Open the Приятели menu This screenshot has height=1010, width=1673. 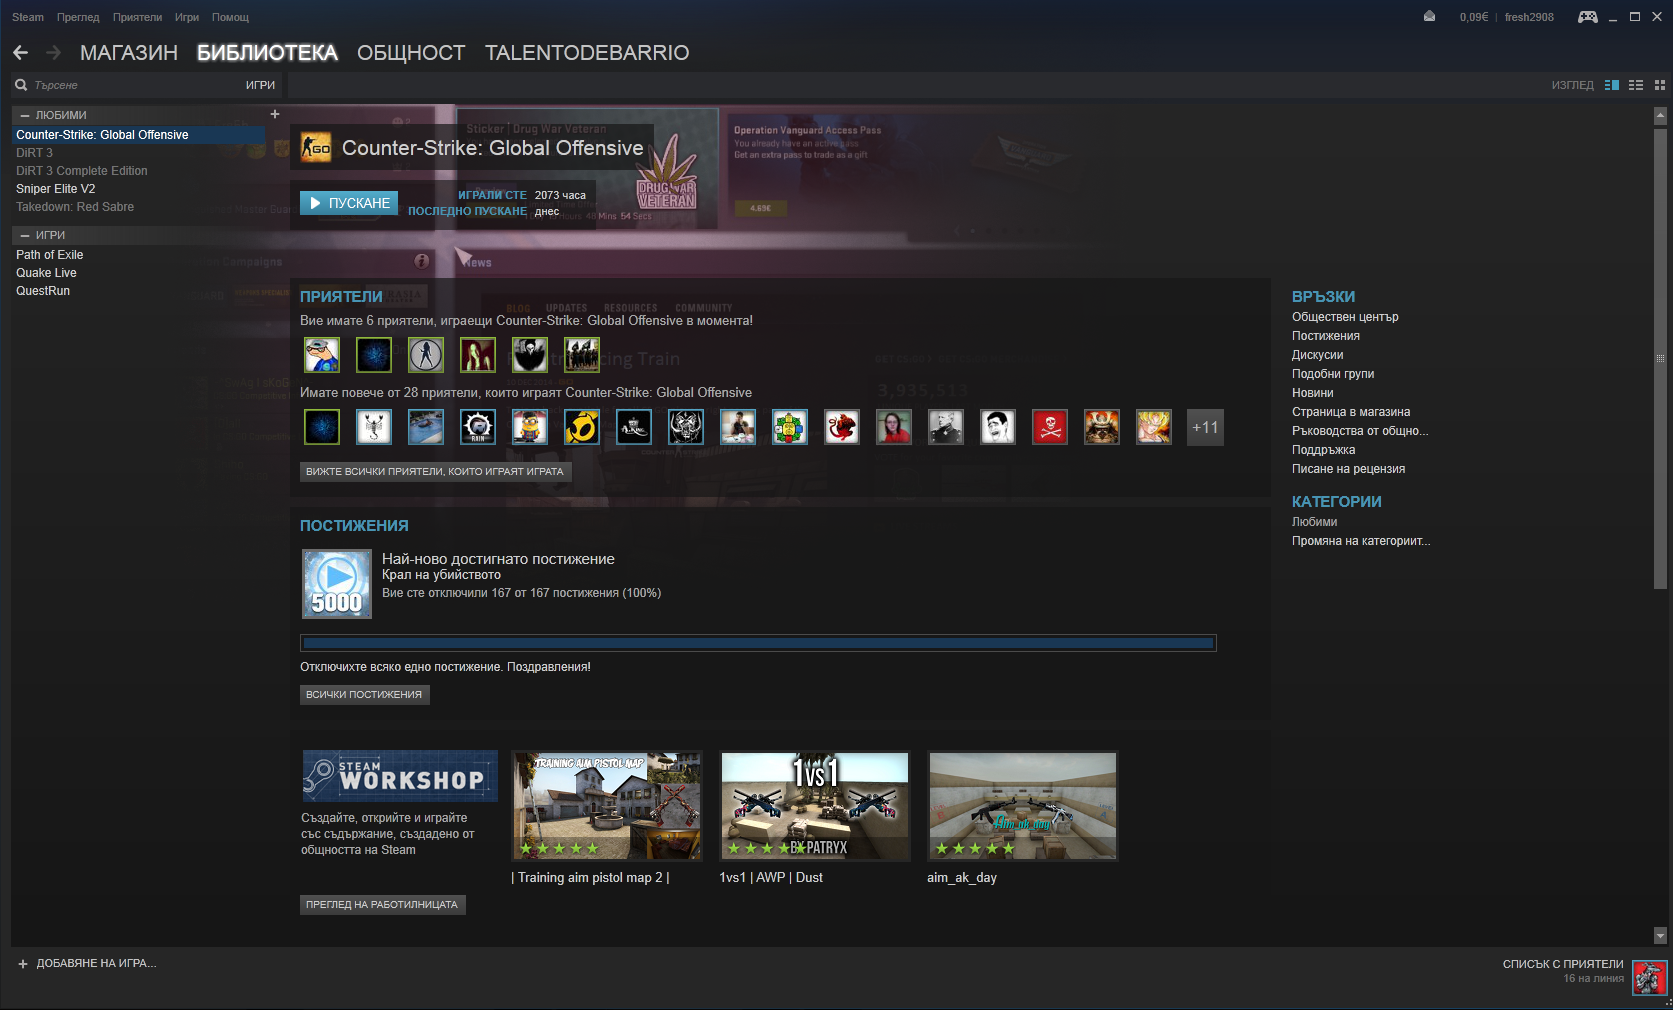tap(137, 17)
